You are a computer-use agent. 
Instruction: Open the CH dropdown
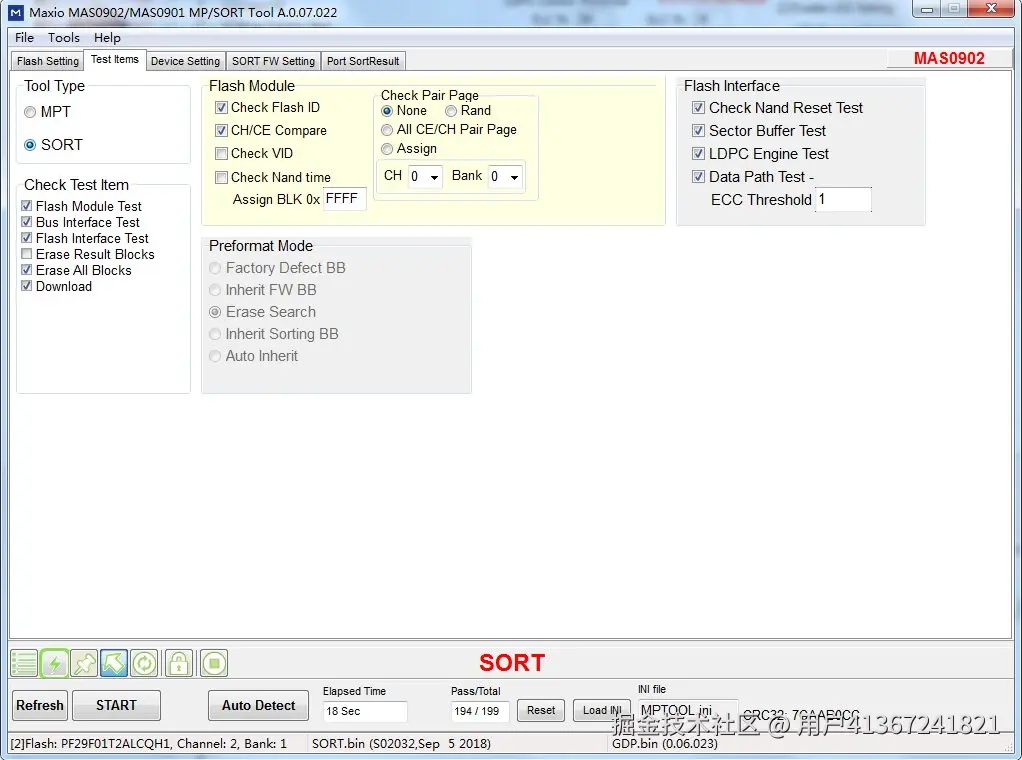[x=425, y=177]
